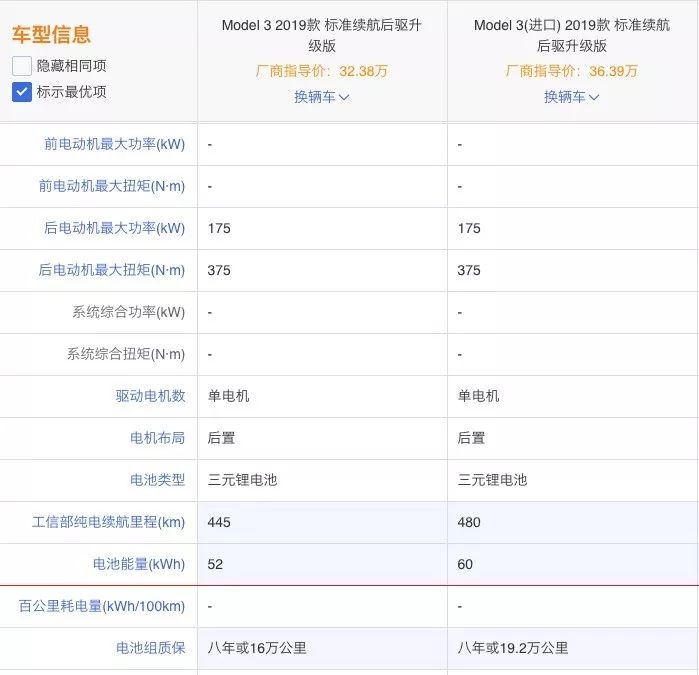Select the Model 3(进口) 2019款 title

(x=572, y=35)
